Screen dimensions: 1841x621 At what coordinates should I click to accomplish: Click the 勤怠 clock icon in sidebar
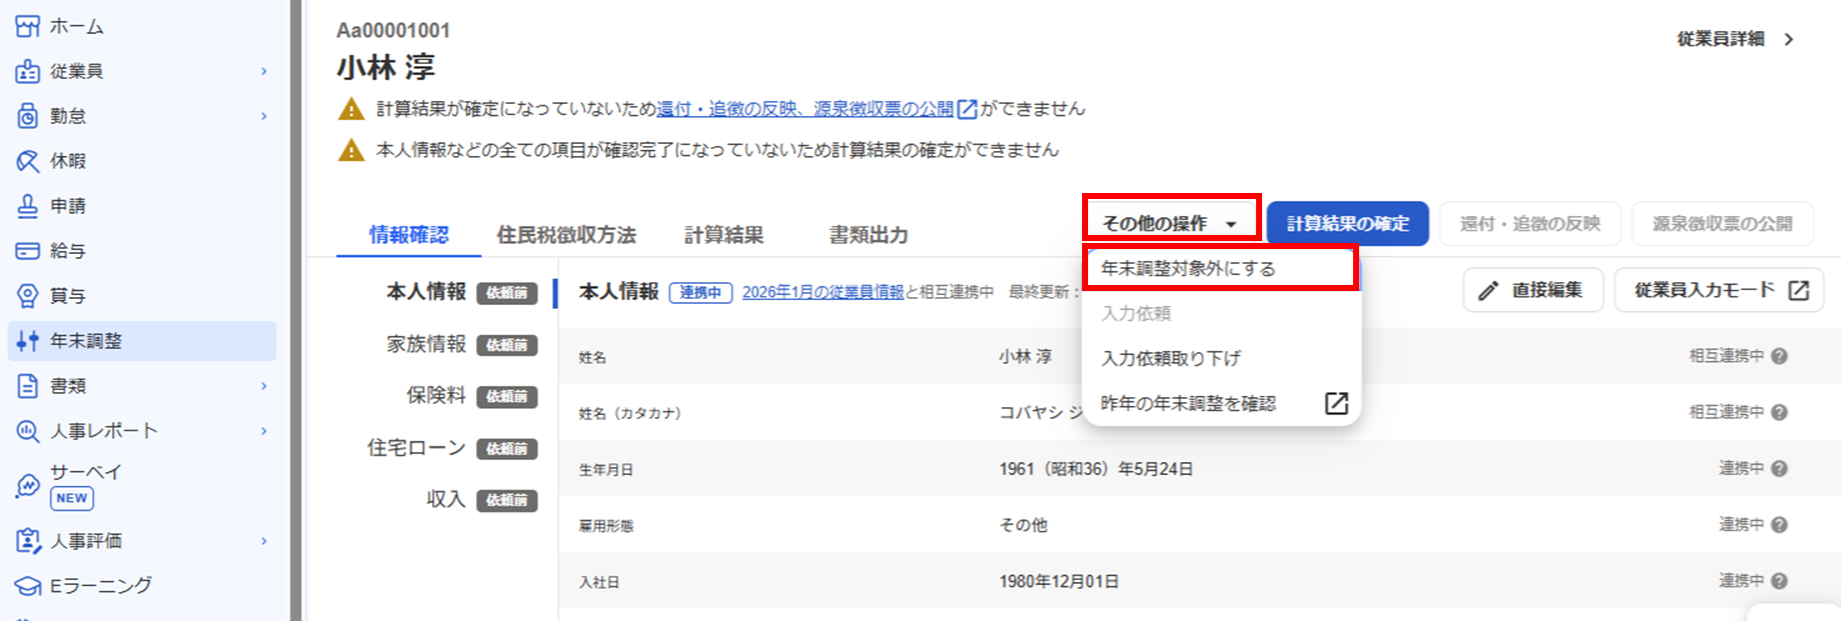tap(27, 116)
